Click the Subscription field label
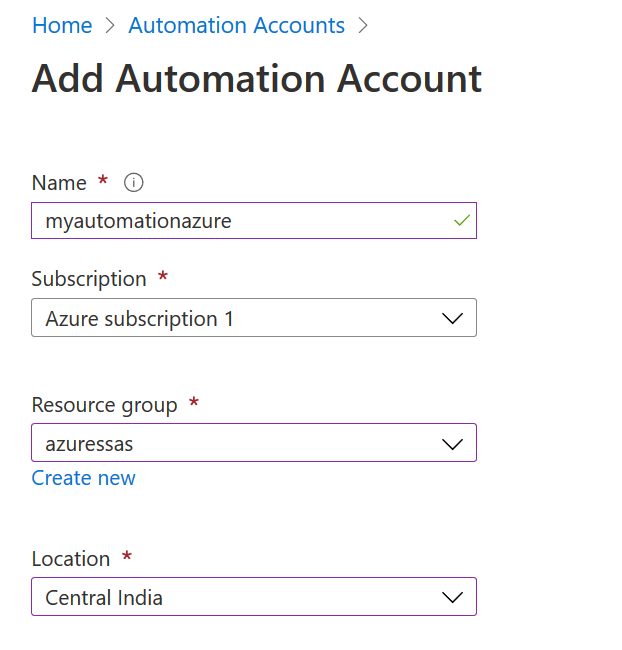 (89, 279)
